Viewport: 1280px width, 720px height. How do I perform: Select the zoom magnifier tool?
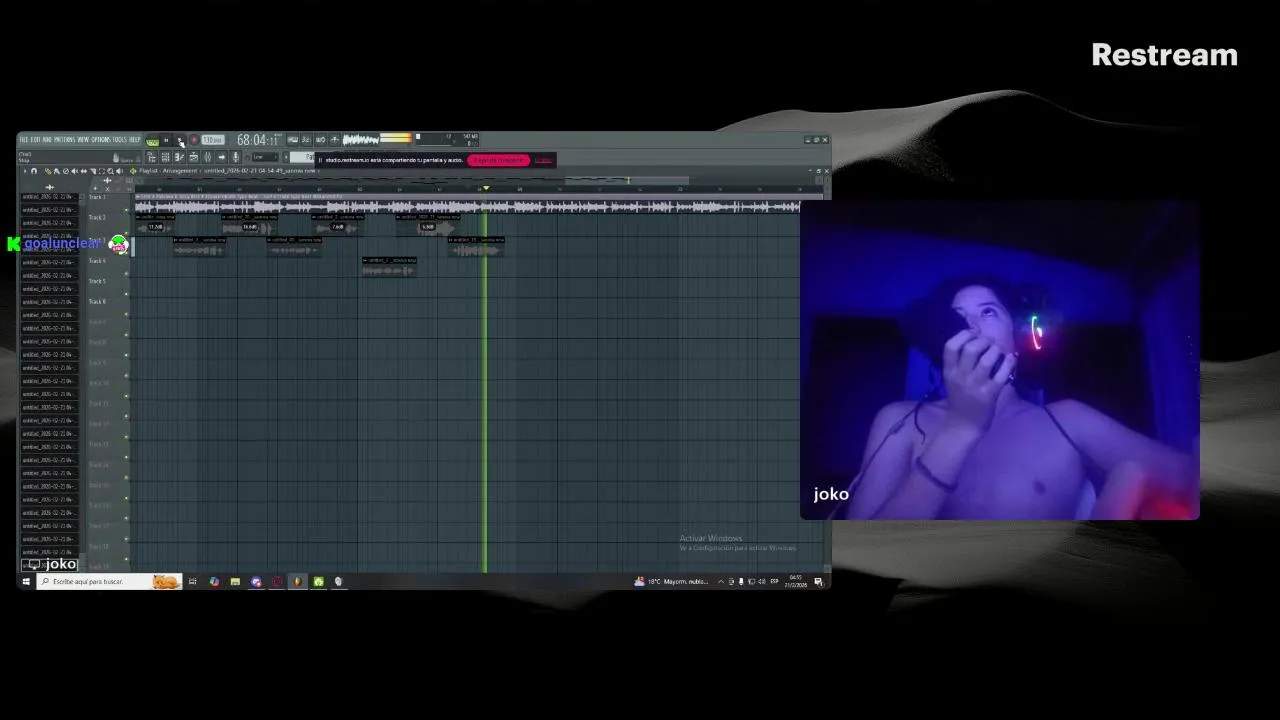point(110,171)
